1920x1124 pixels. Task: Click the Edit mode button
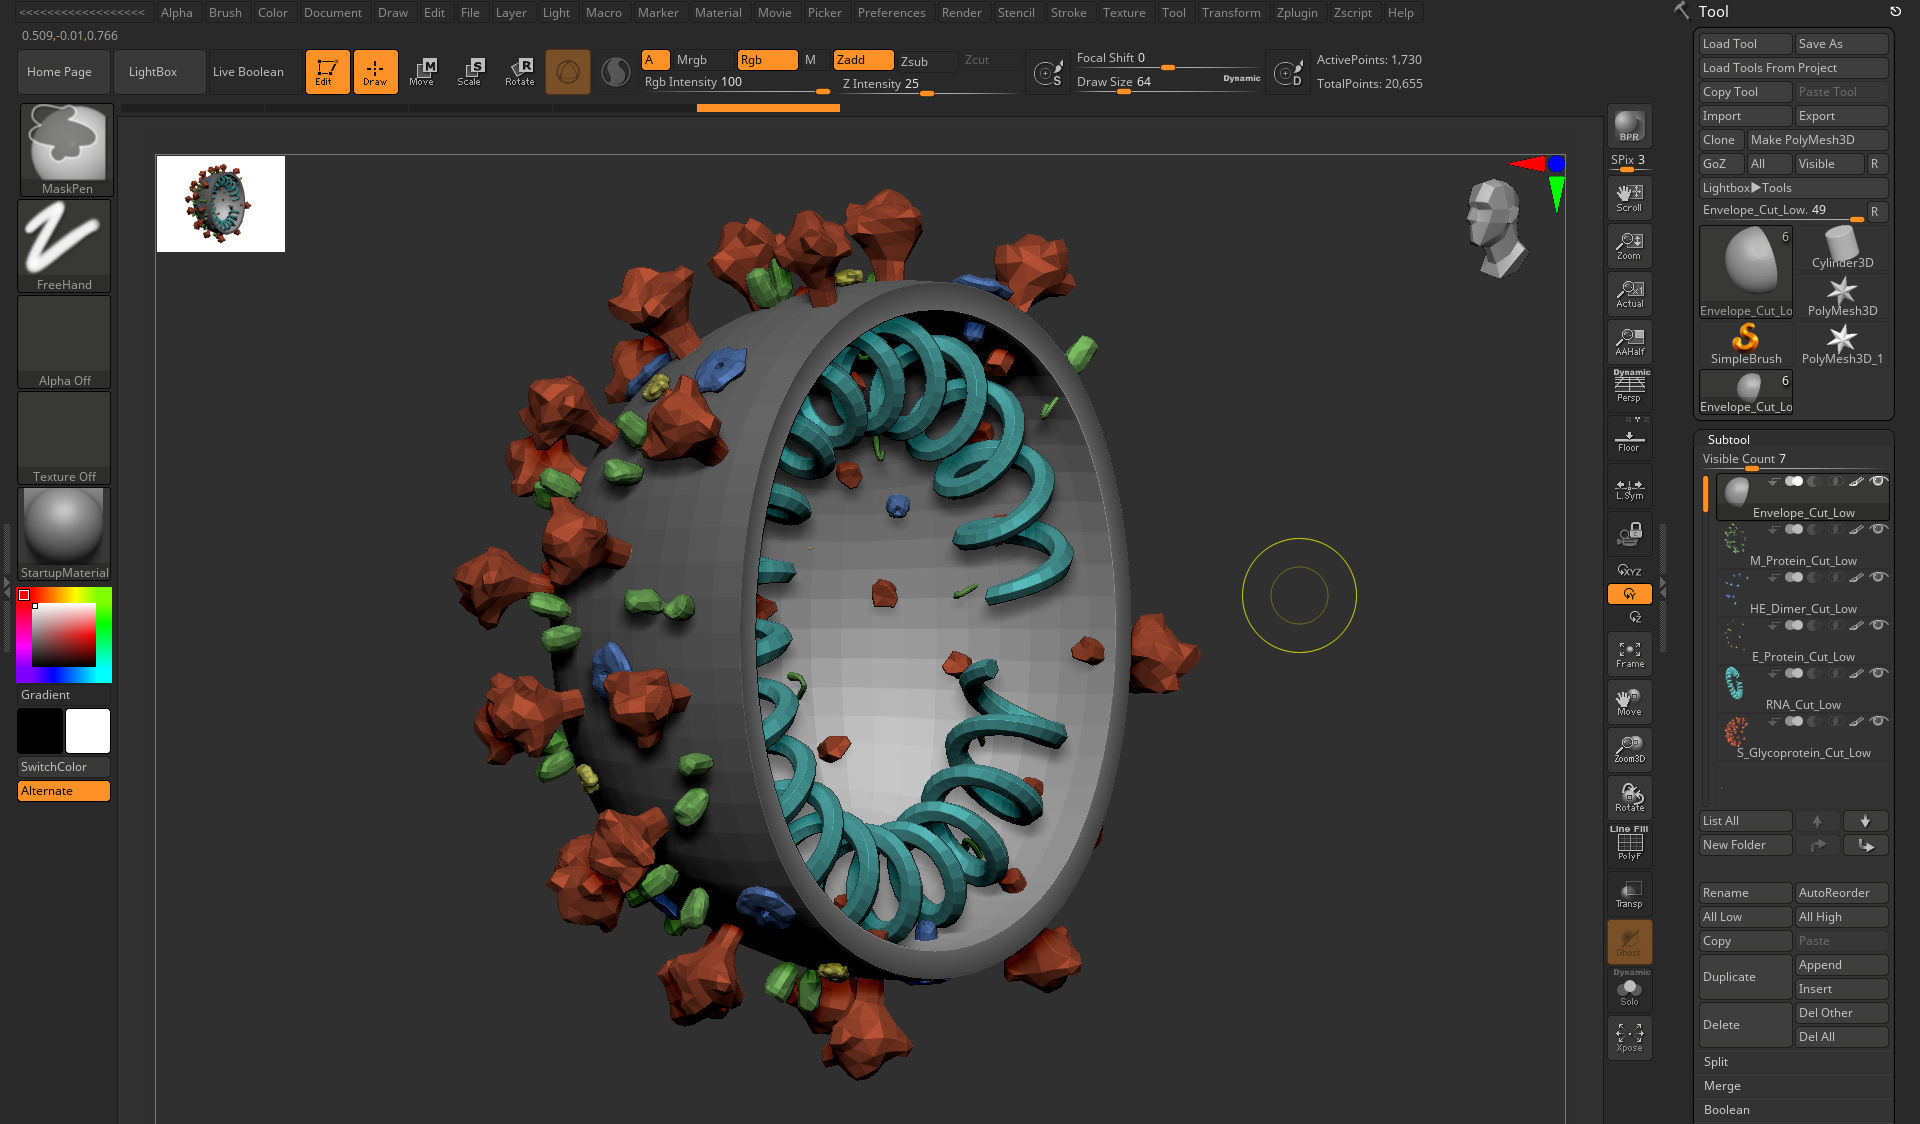327,71
